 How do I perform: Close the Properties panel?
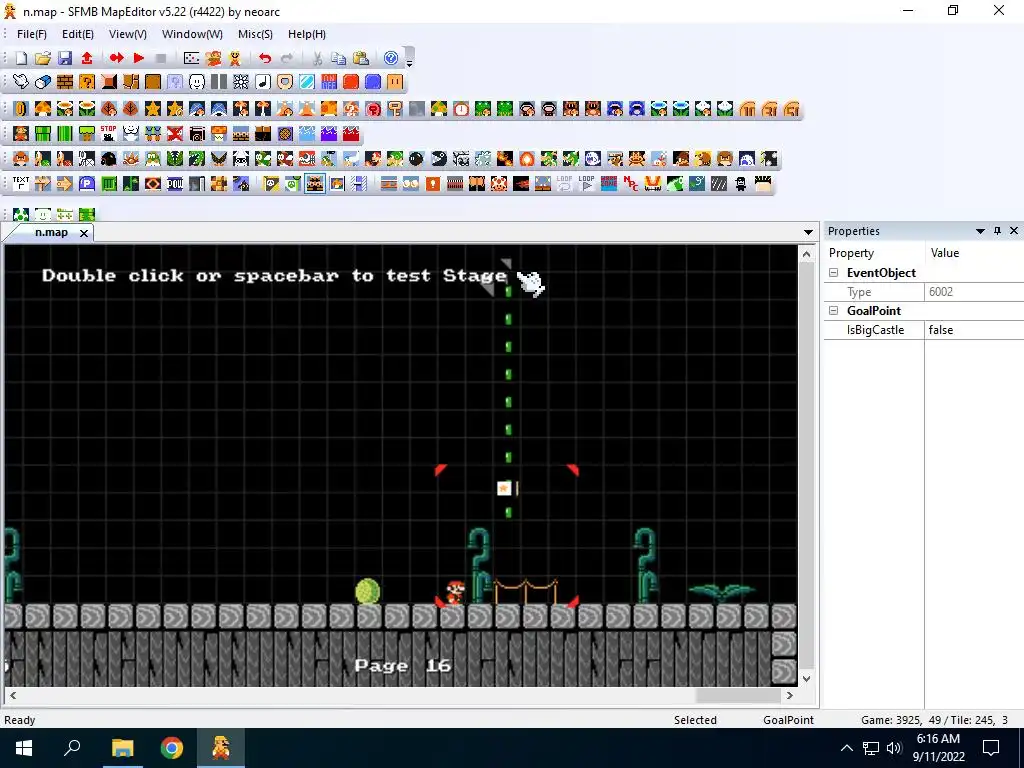click(x=1014, y=231)
